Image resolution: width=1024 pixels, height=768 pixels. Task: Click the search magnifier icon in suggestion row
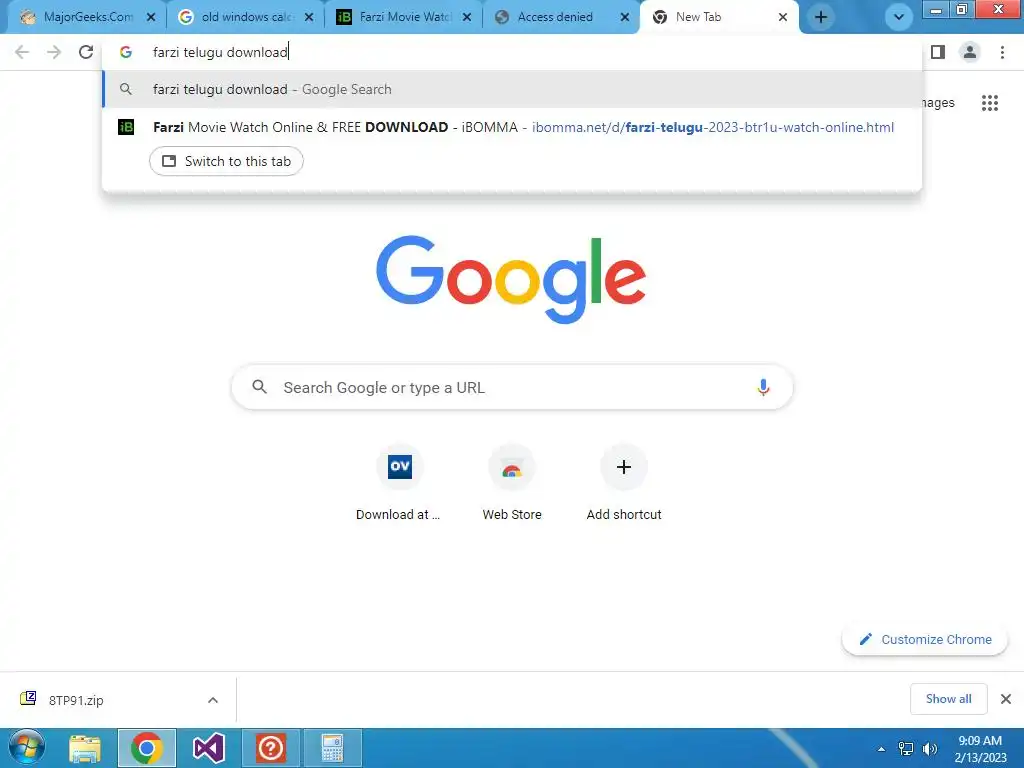[x=126, y=89]
